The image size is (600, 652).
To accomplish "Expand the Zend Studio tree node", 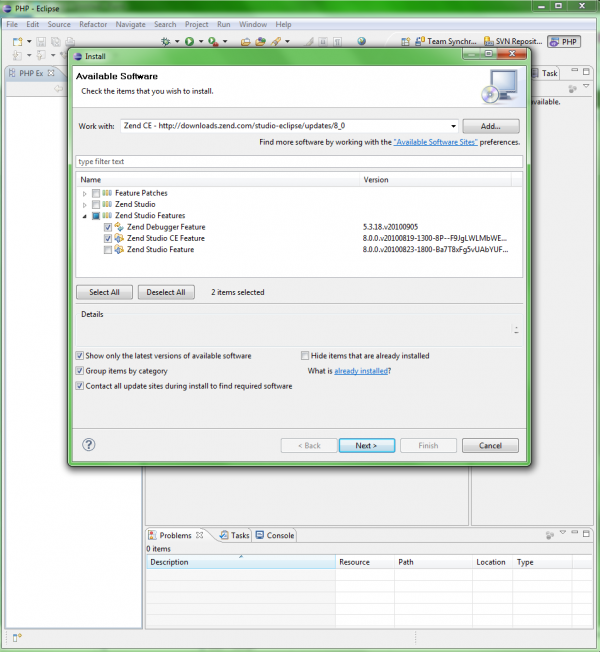I will coord(84,205).
